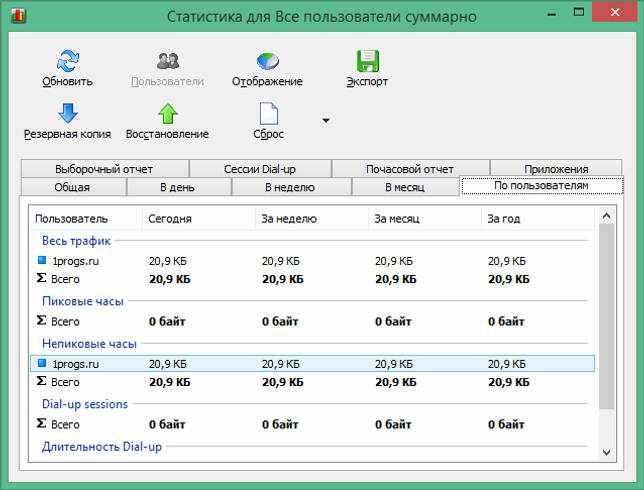Open the Приложения tab
The image size is (644, 490).
coord(556,169)
